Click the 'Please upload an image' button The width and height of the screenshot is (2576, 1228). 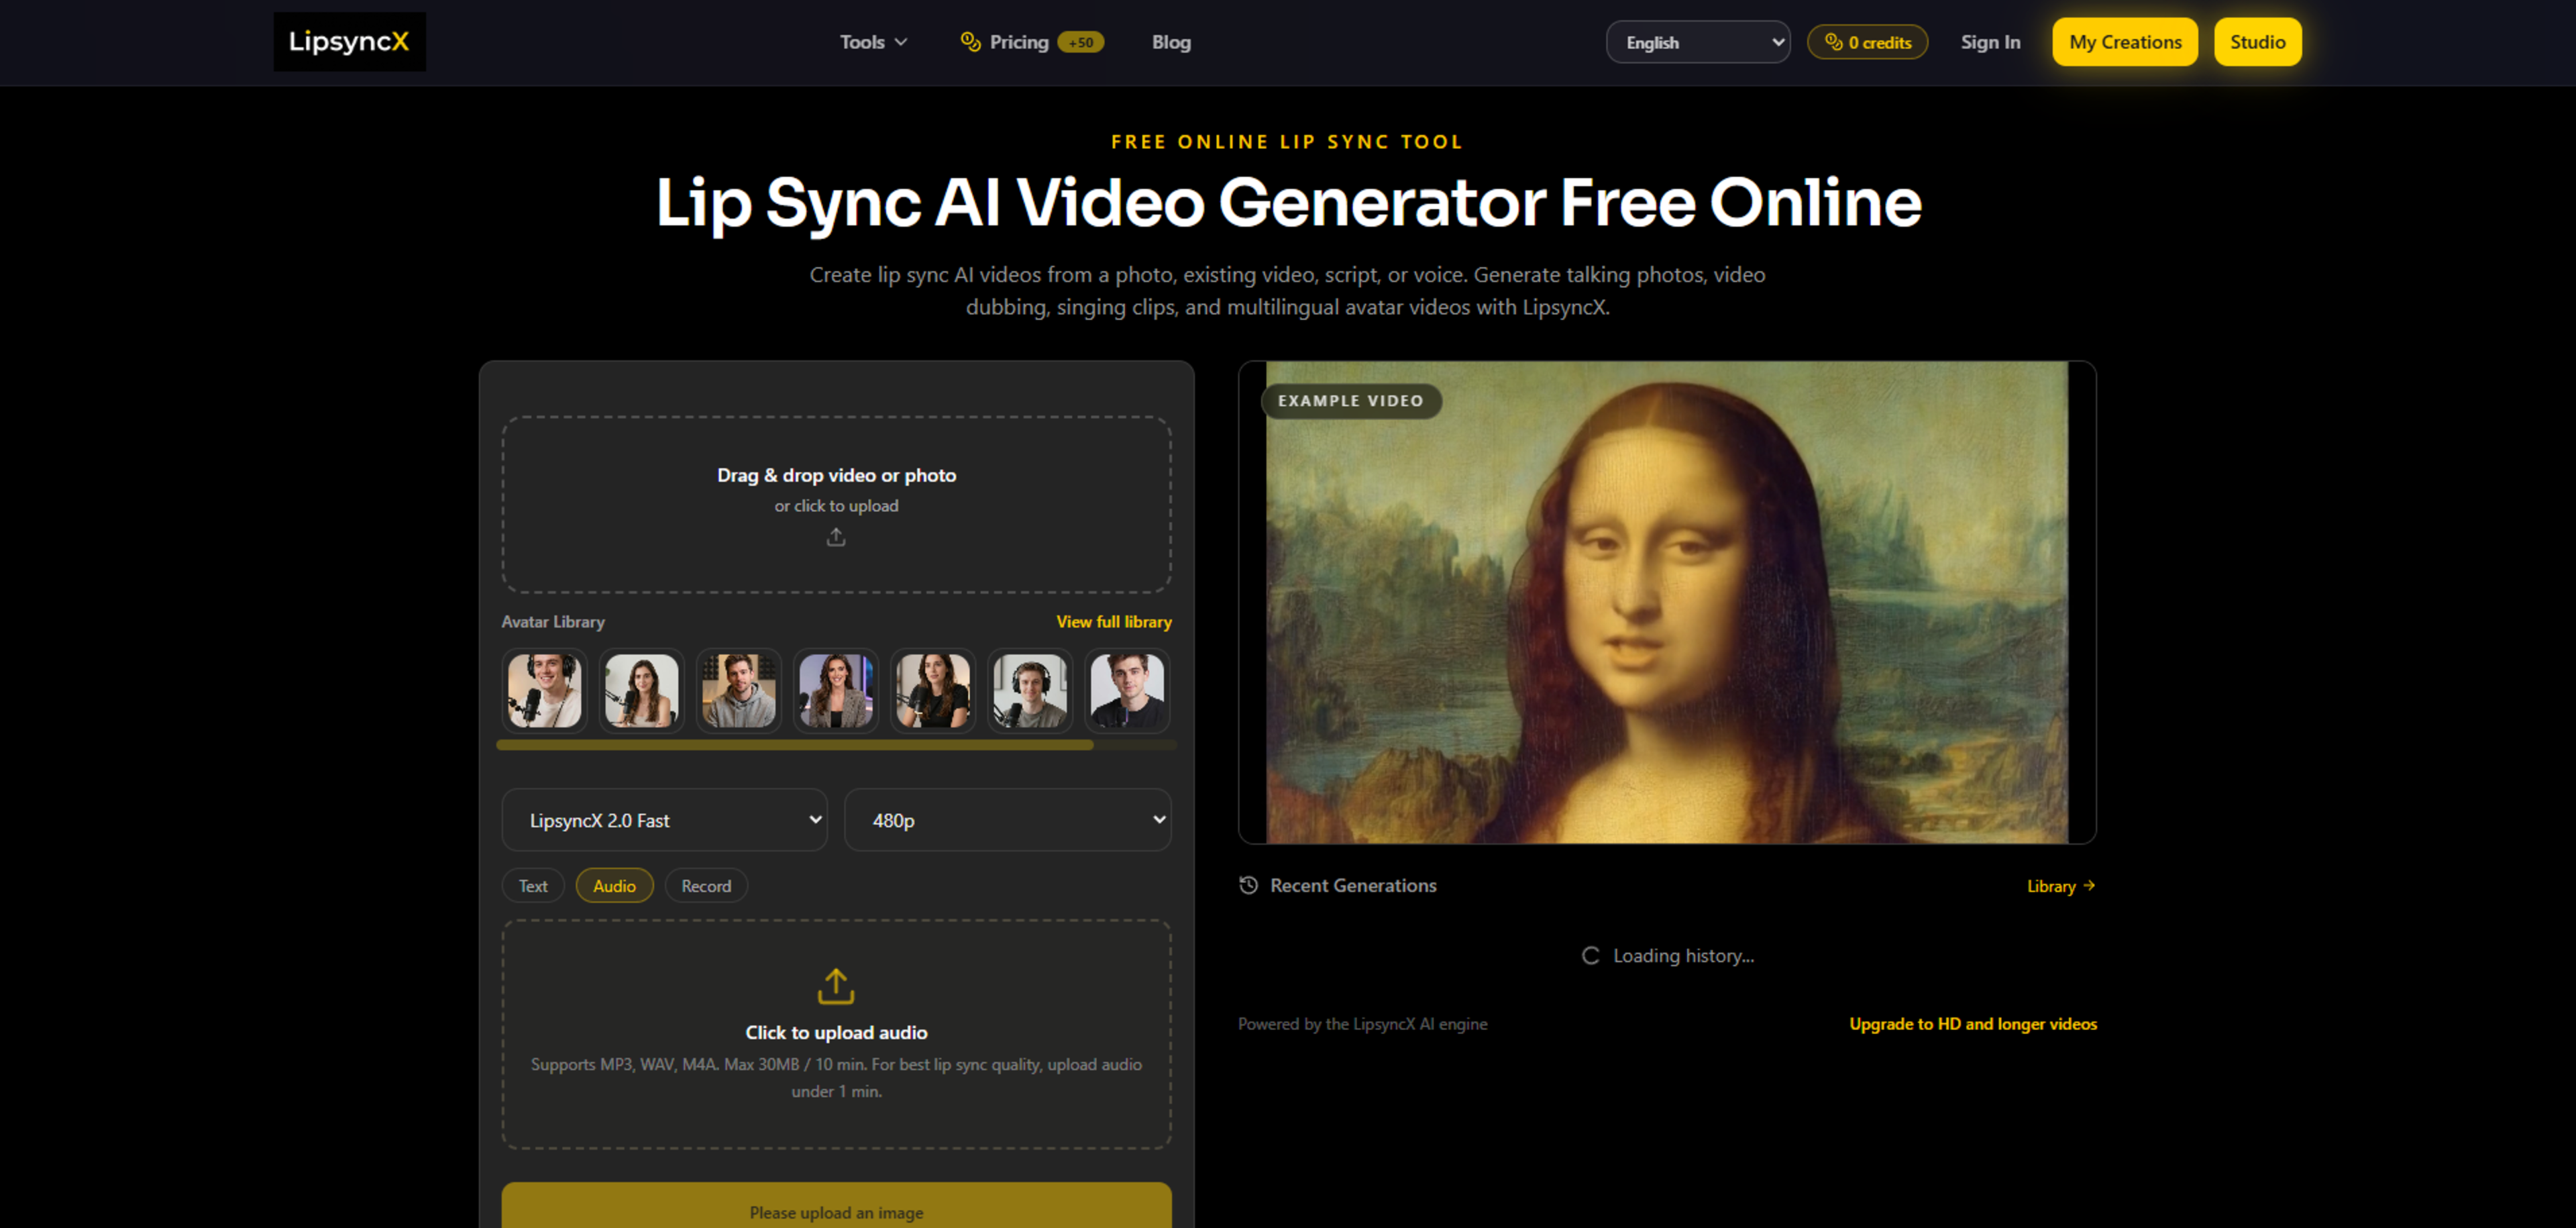tap(836, 1206)
